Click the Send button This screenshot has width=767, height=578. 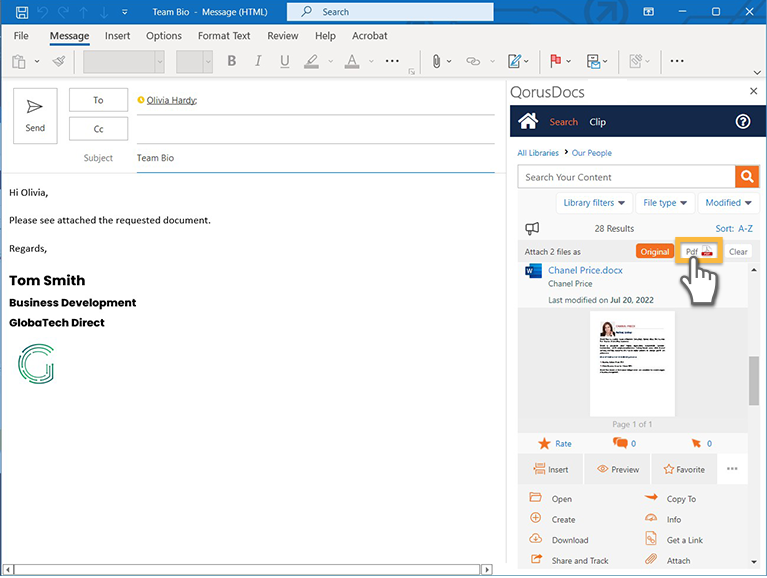35,116
